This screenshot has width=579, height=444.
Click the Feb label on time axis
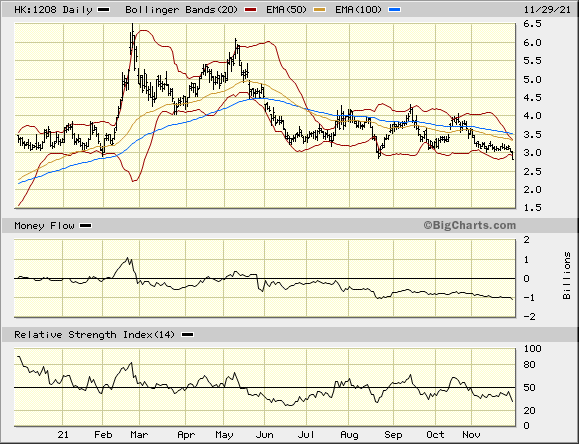click(103, 434)
